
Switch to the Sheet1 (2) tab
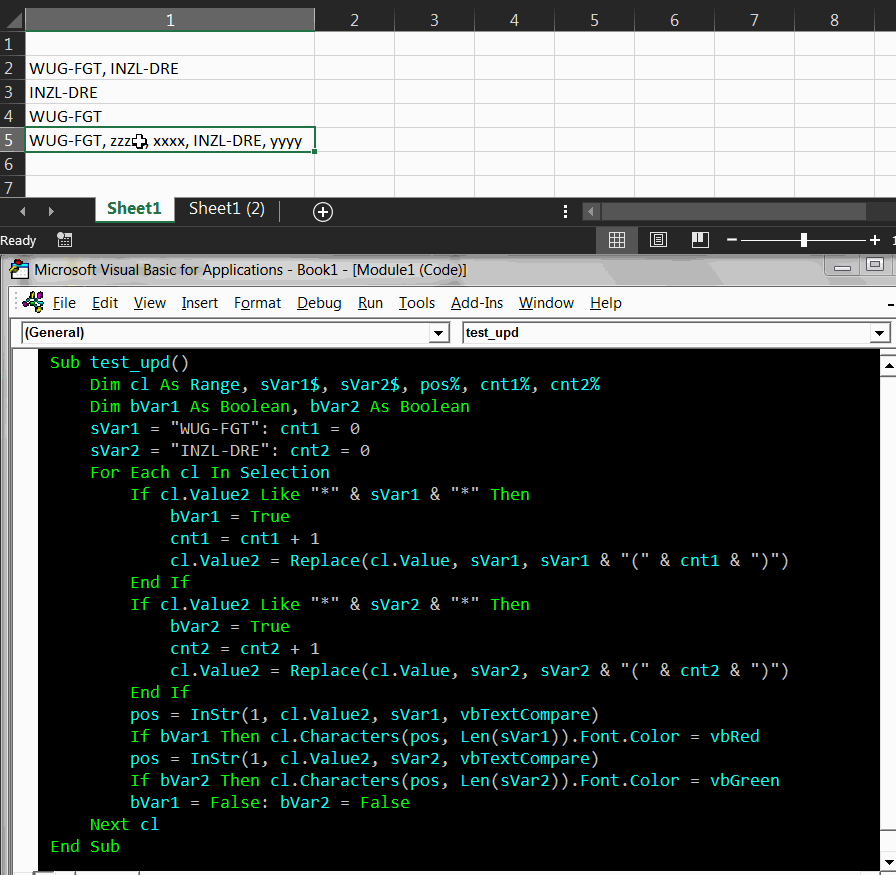click(x=227, y=210)
